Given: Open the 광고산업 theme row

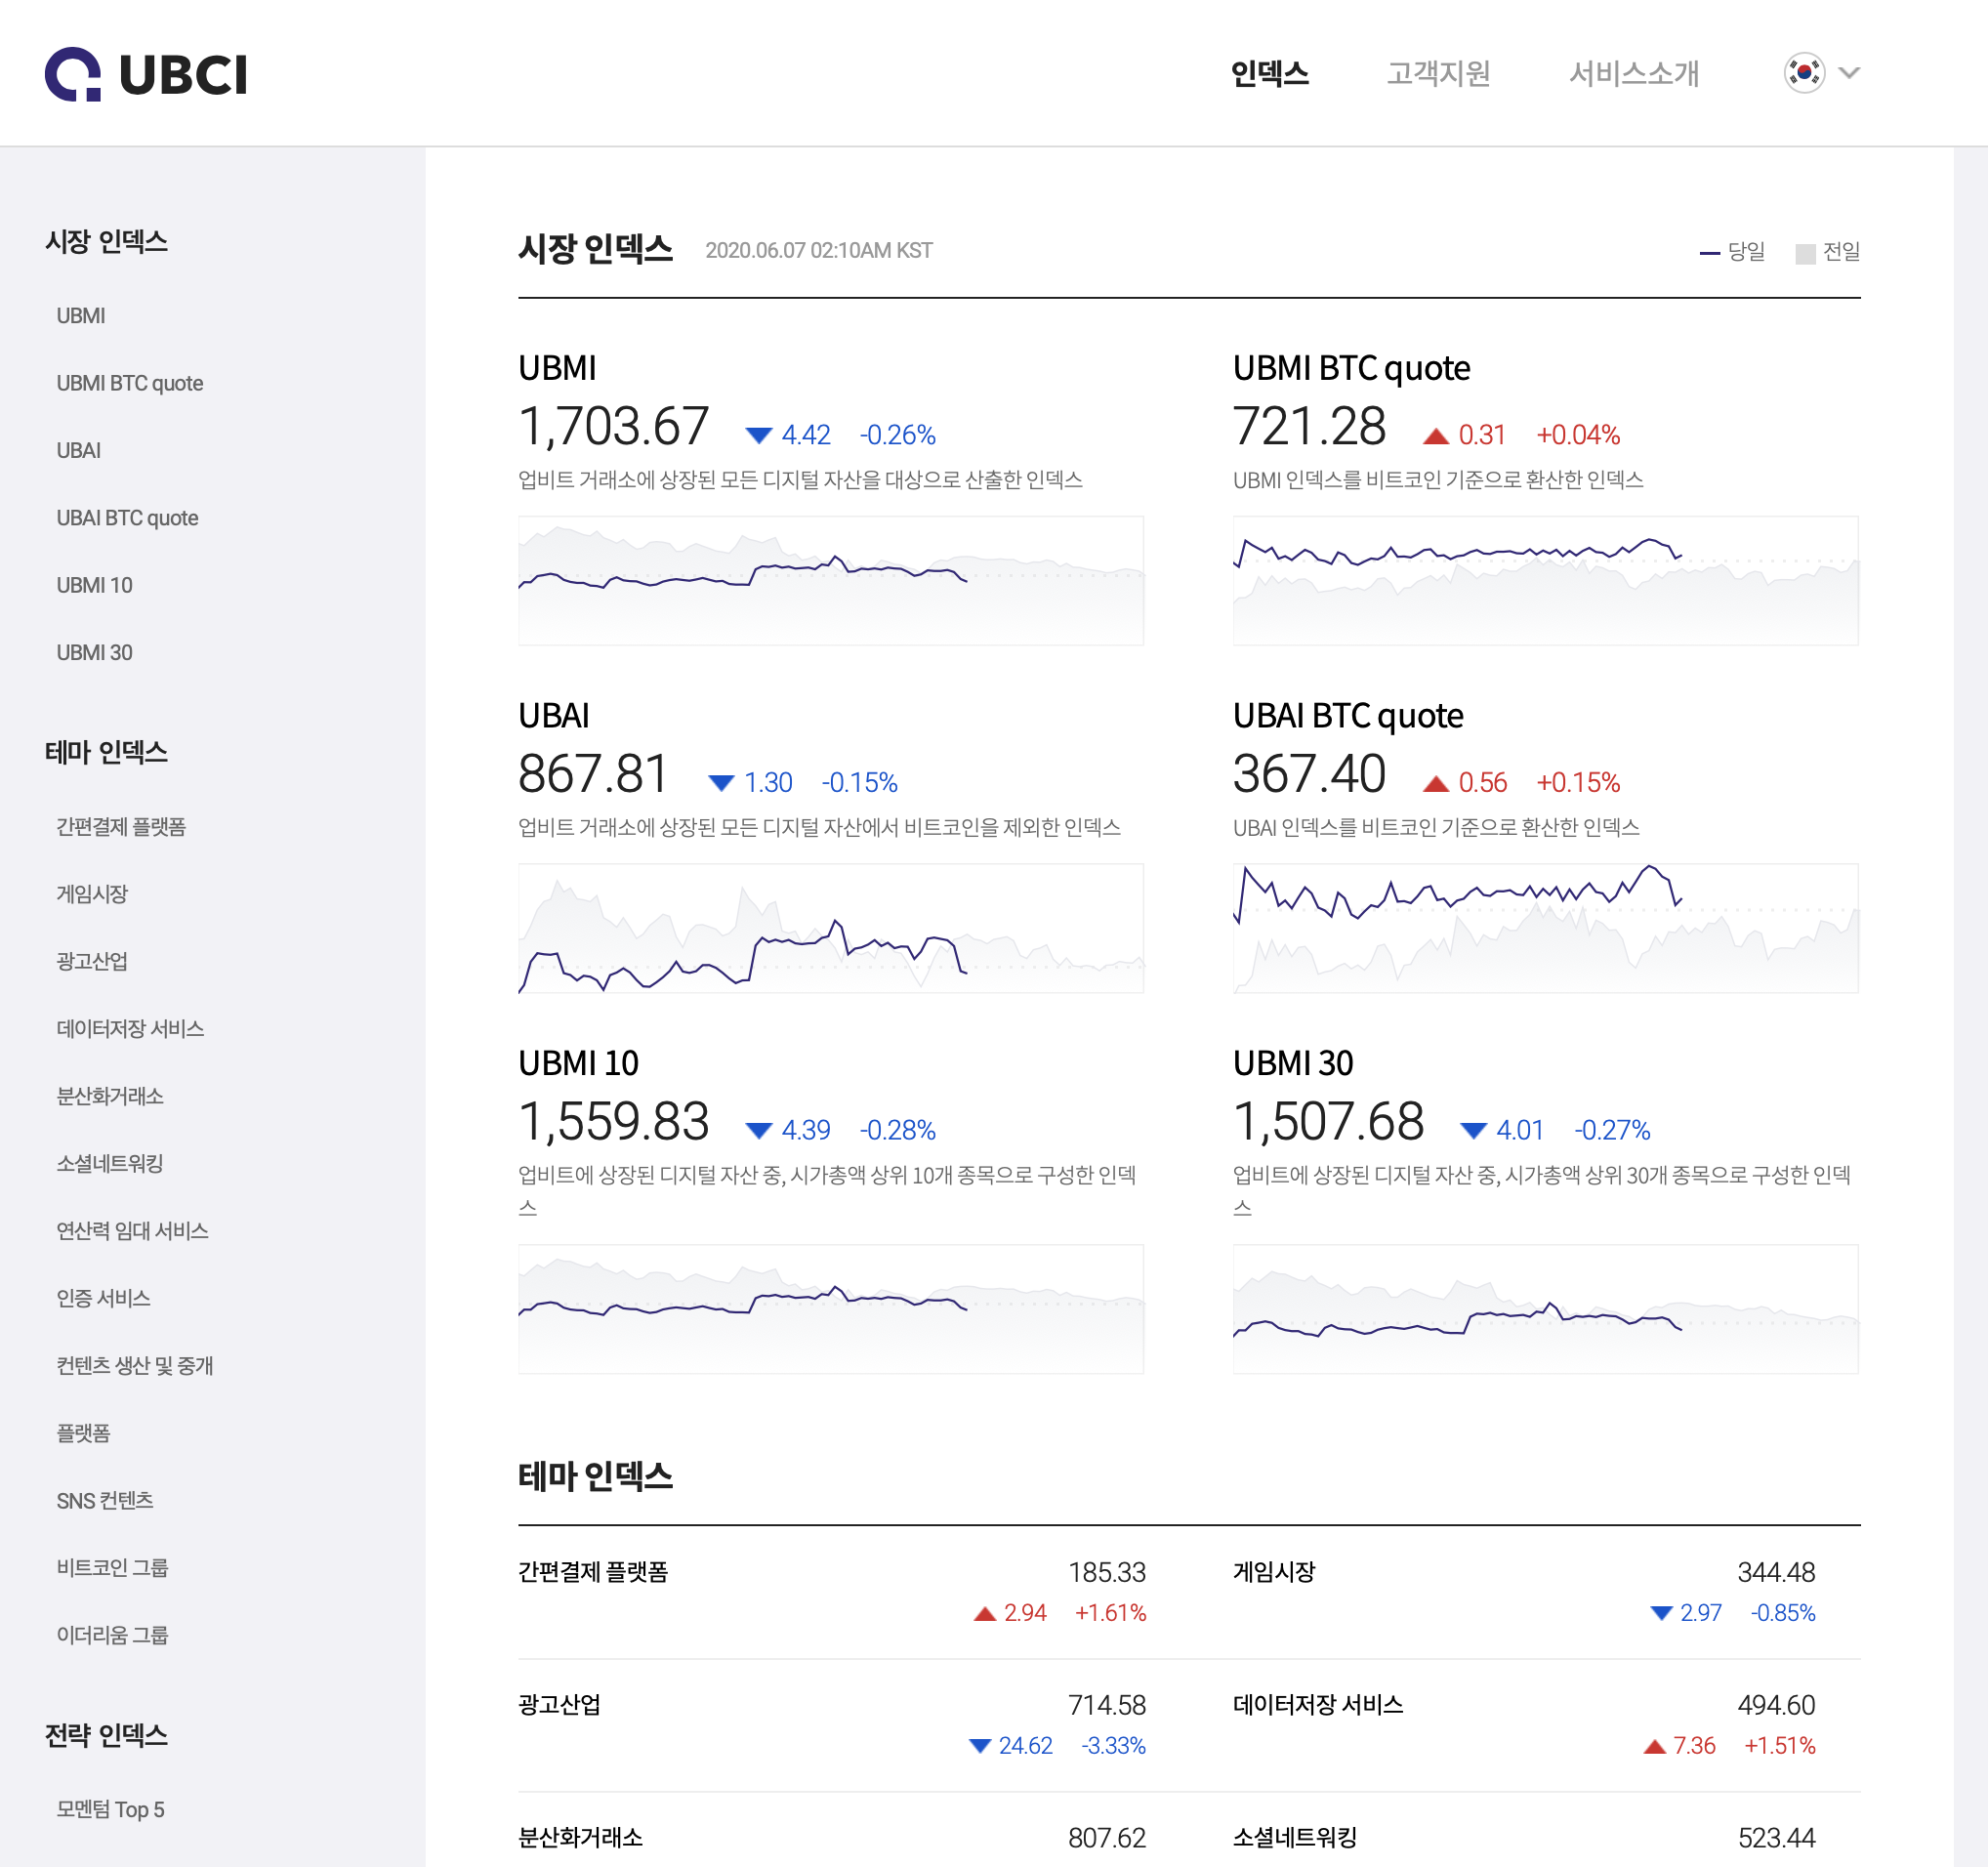Looking at the screenshot, I should click(x=832, y=1725).
